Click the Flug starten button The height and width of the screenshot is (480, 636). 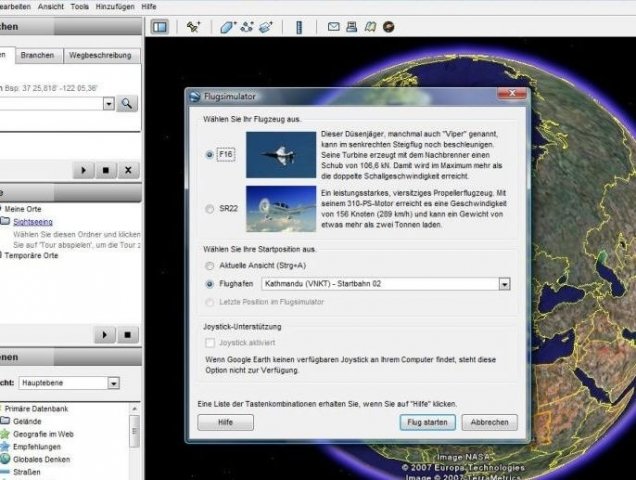coord(427,423)
